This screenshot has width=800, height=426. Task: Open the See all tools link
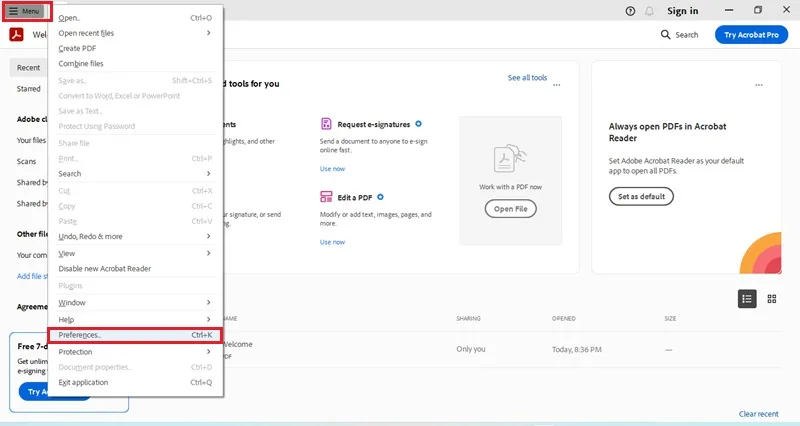click(527, 78)
